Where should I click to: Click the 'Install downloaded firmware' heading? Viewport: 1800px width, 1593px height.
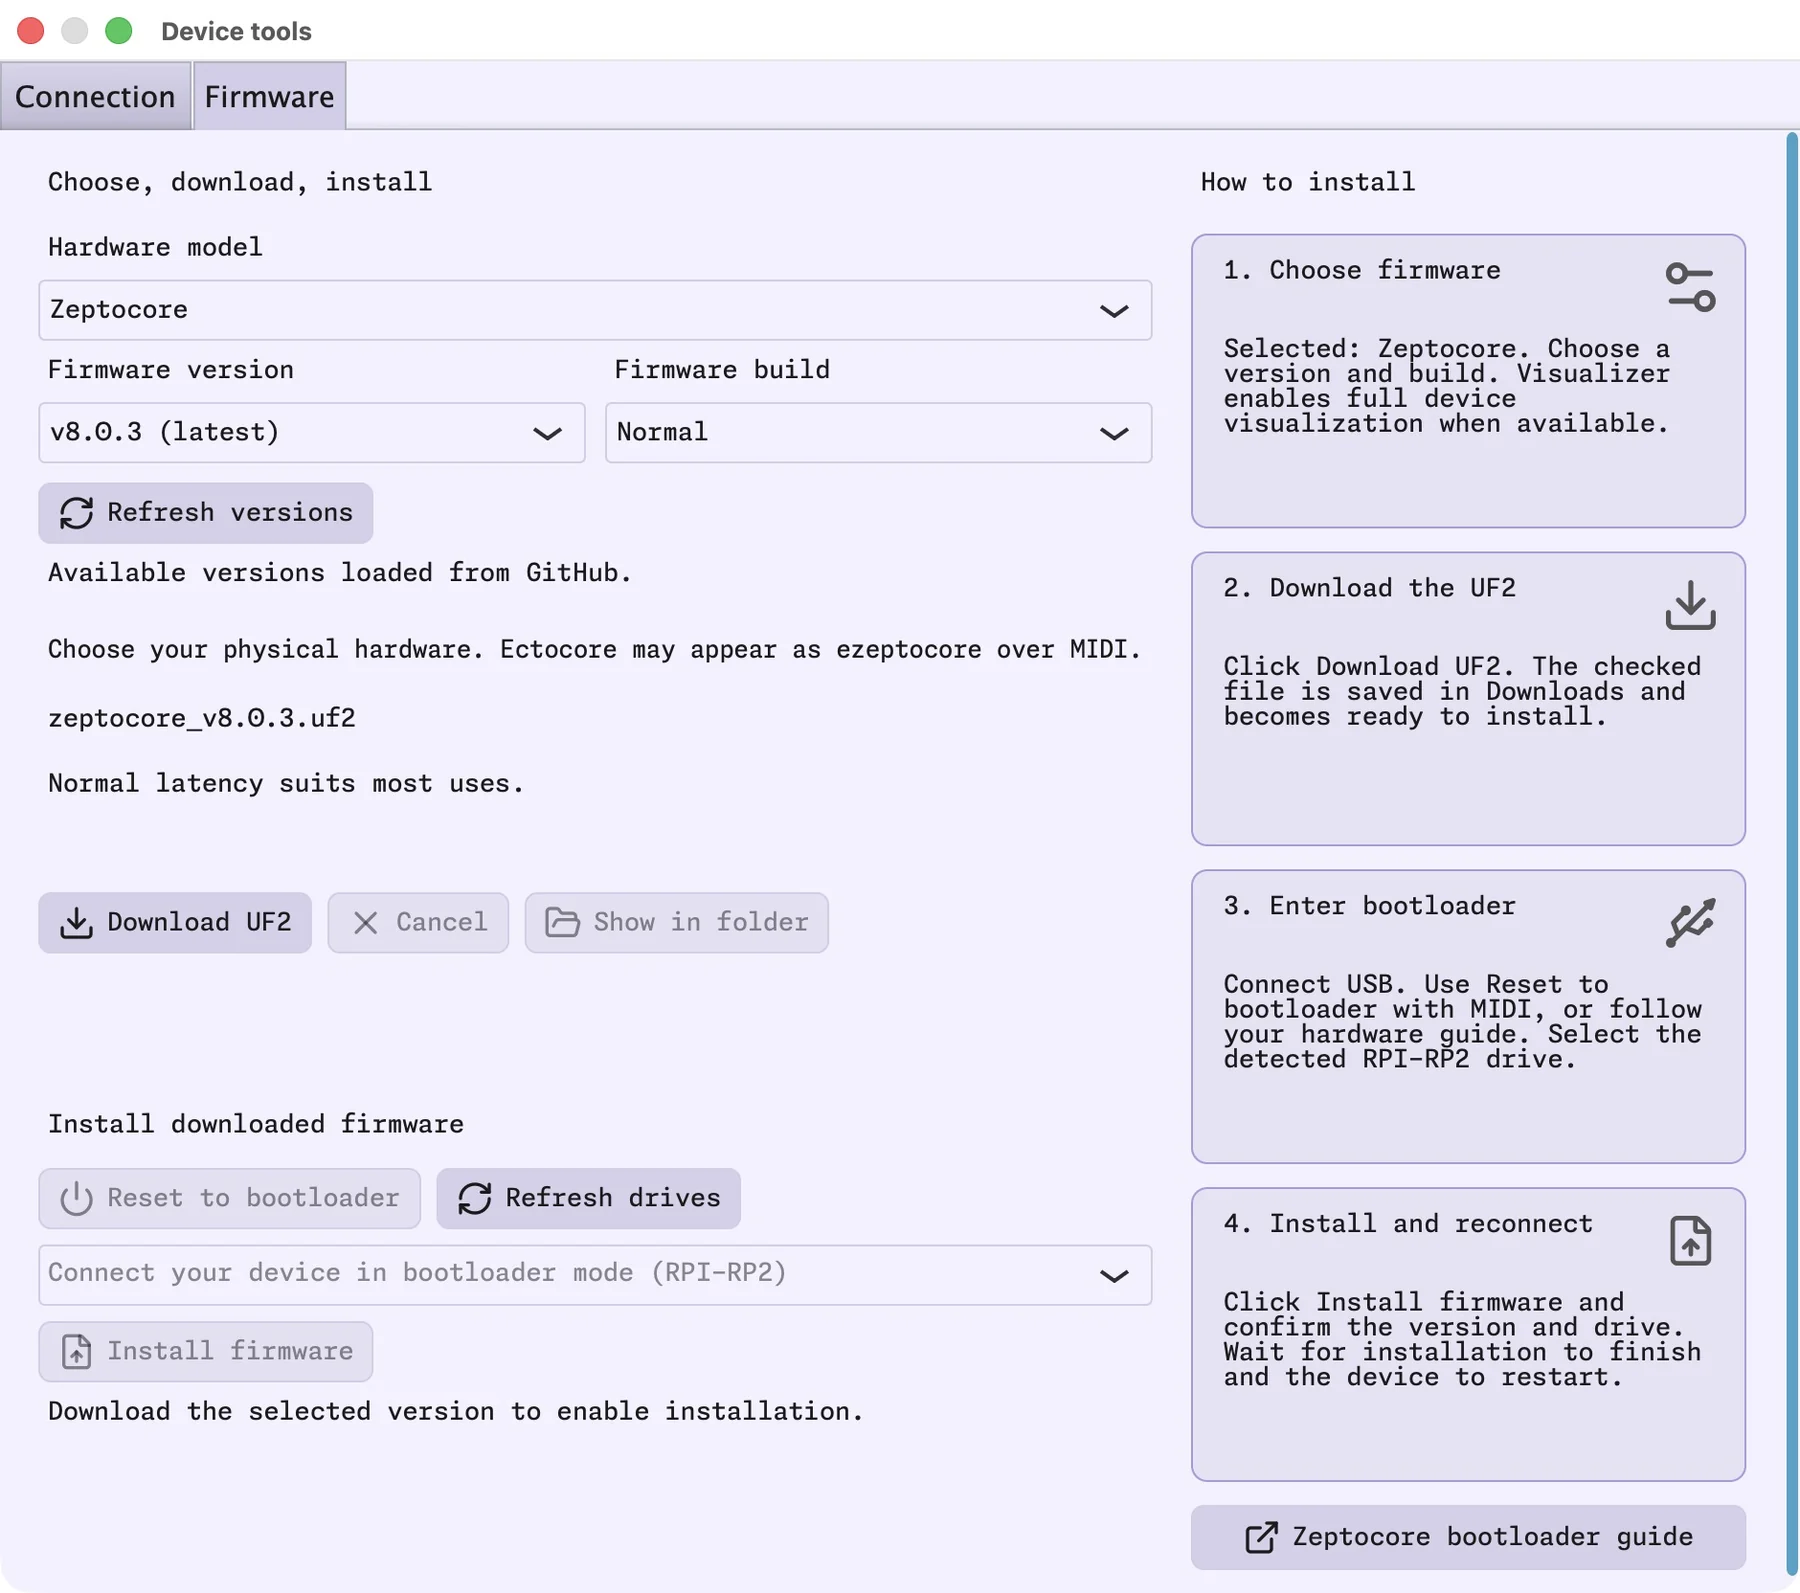[256, 1124]
